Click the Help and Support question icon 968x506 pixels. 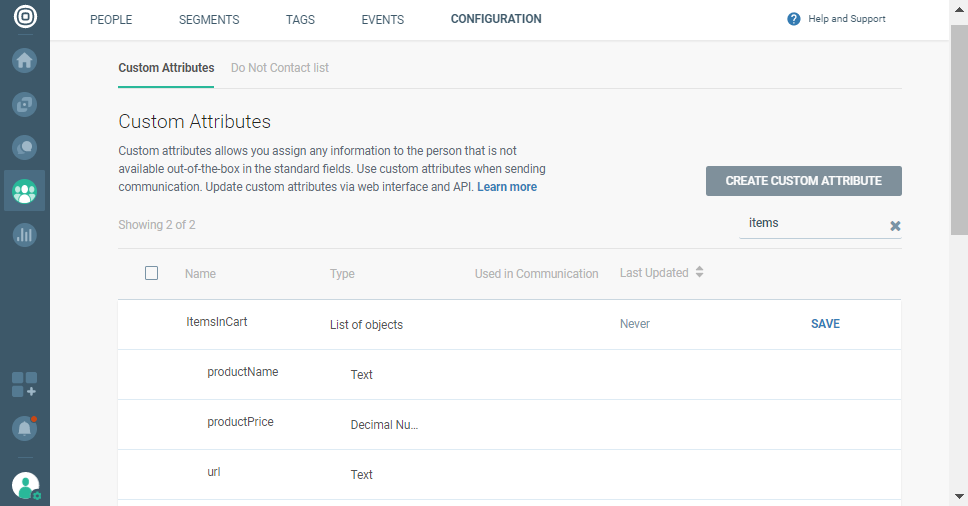794,19
